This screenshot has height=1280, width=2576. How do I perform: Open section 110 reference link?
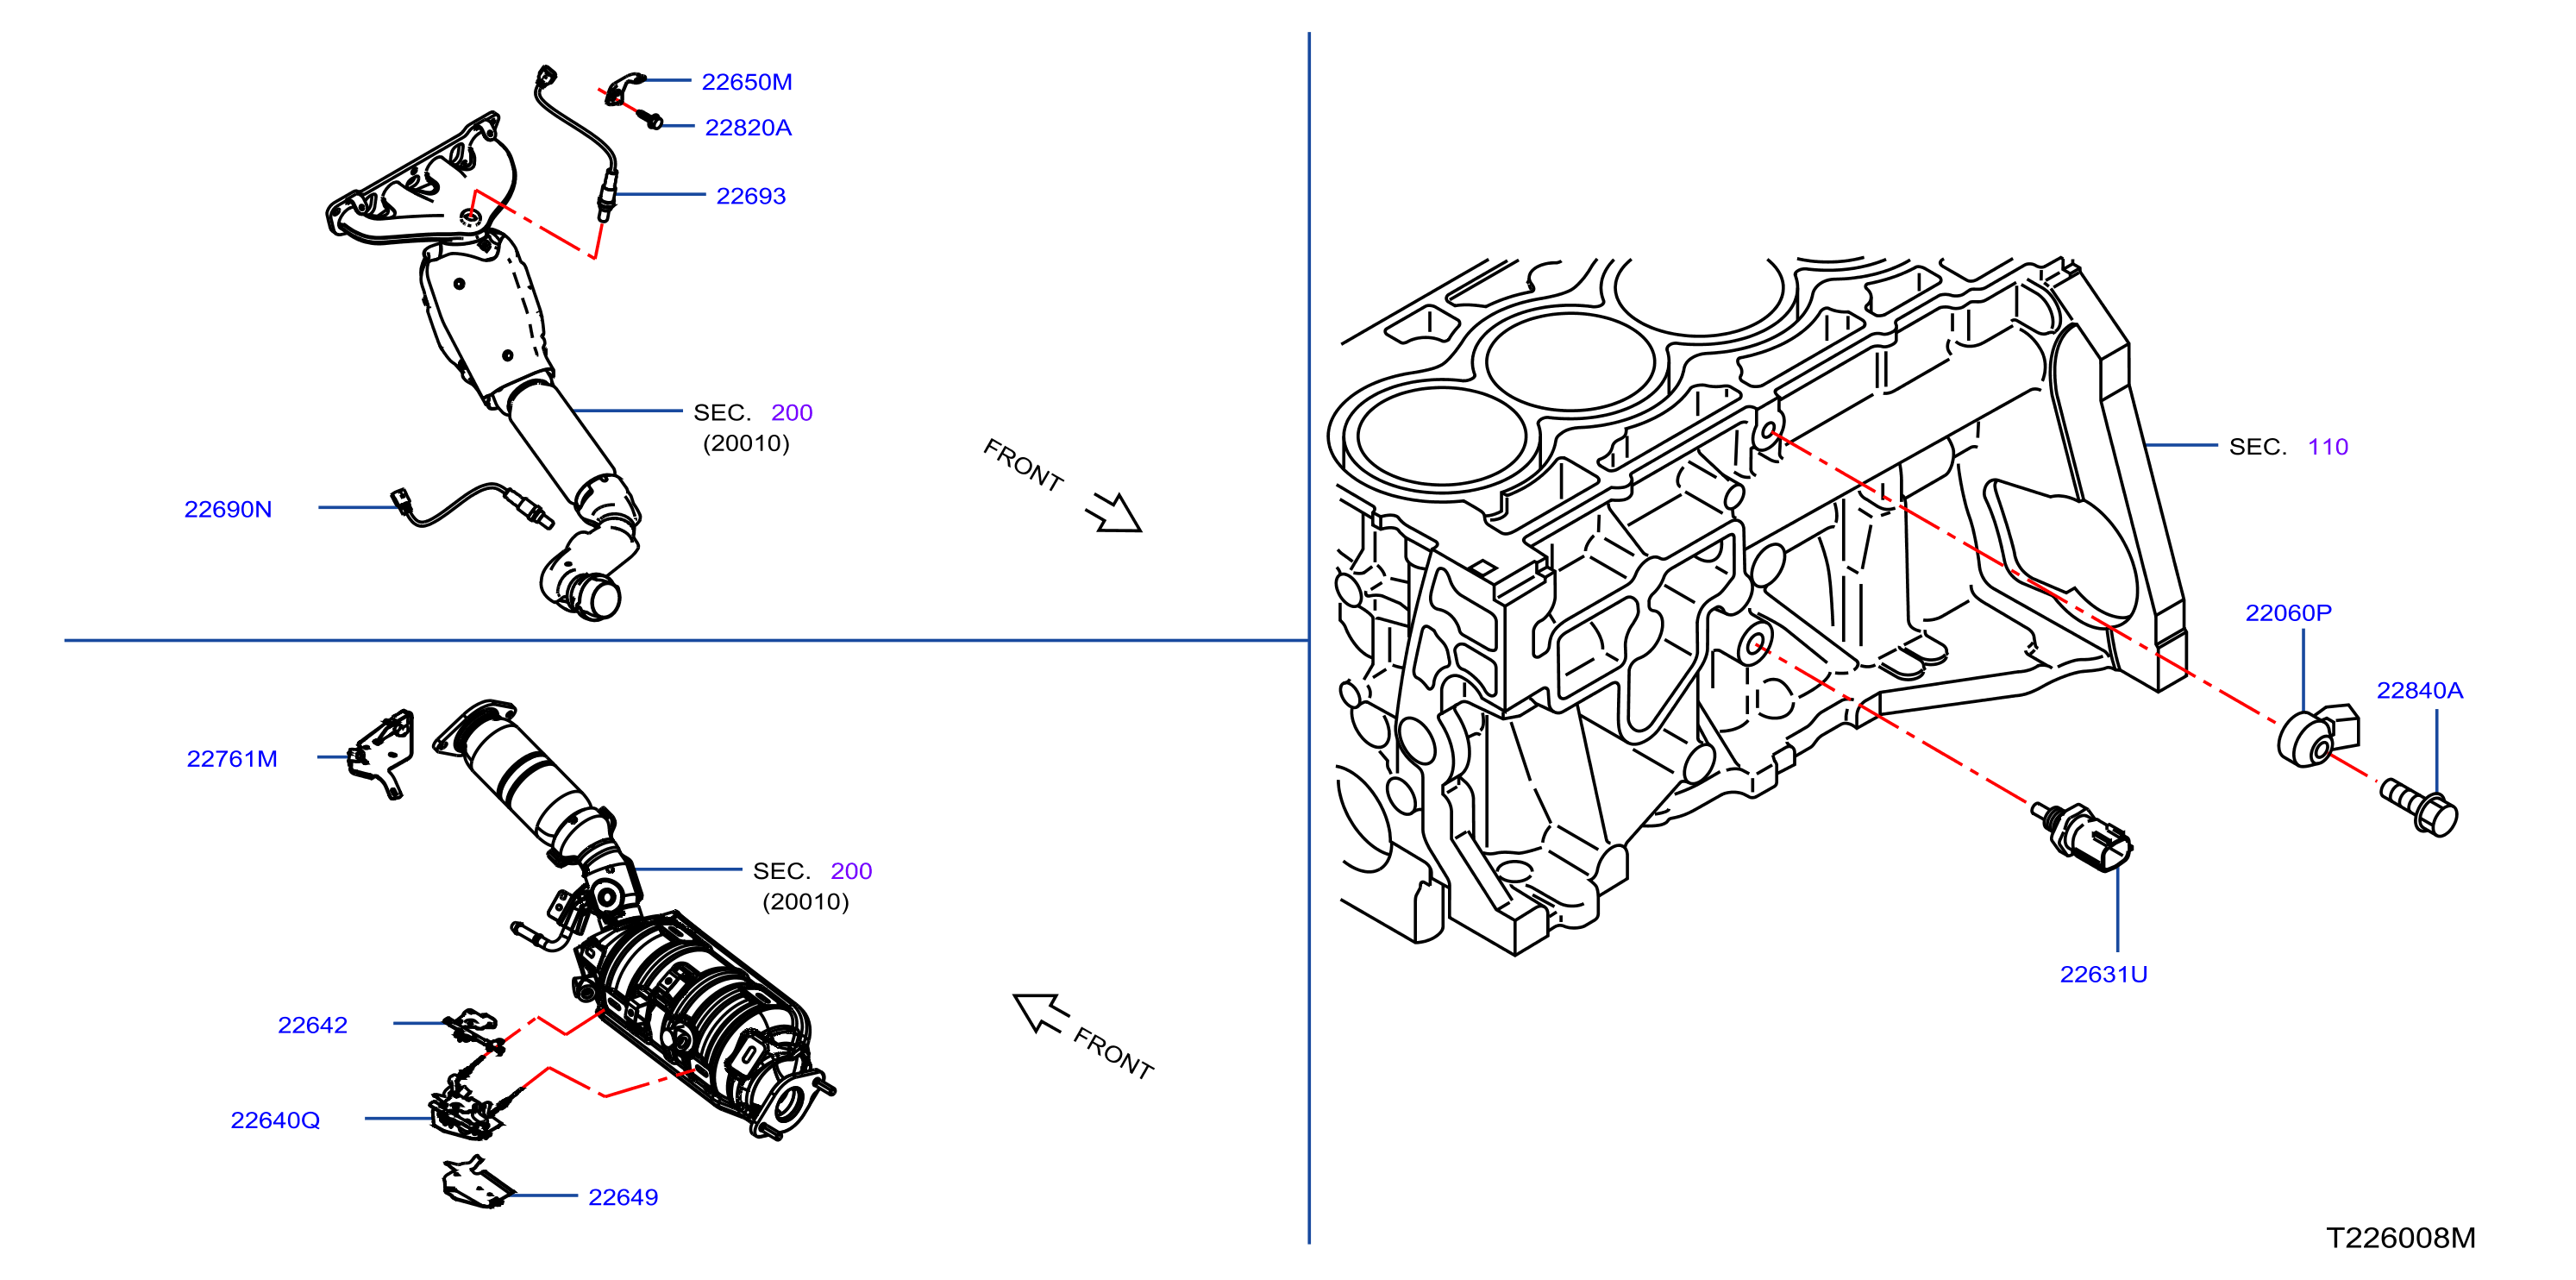click(x=2327, y=447)
